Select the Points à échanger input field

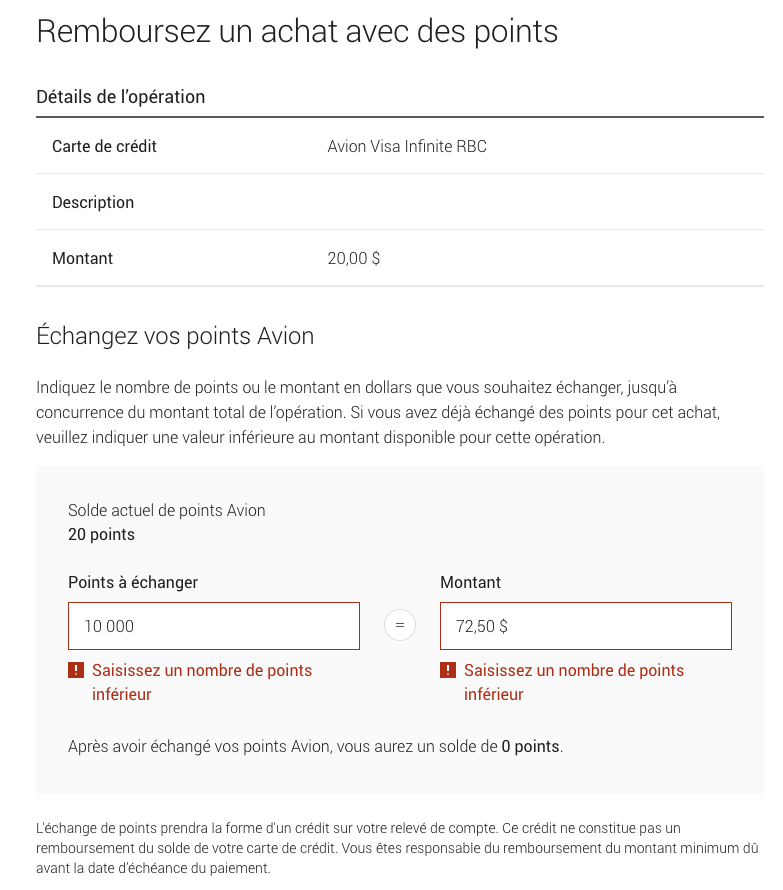pos(213,625)
